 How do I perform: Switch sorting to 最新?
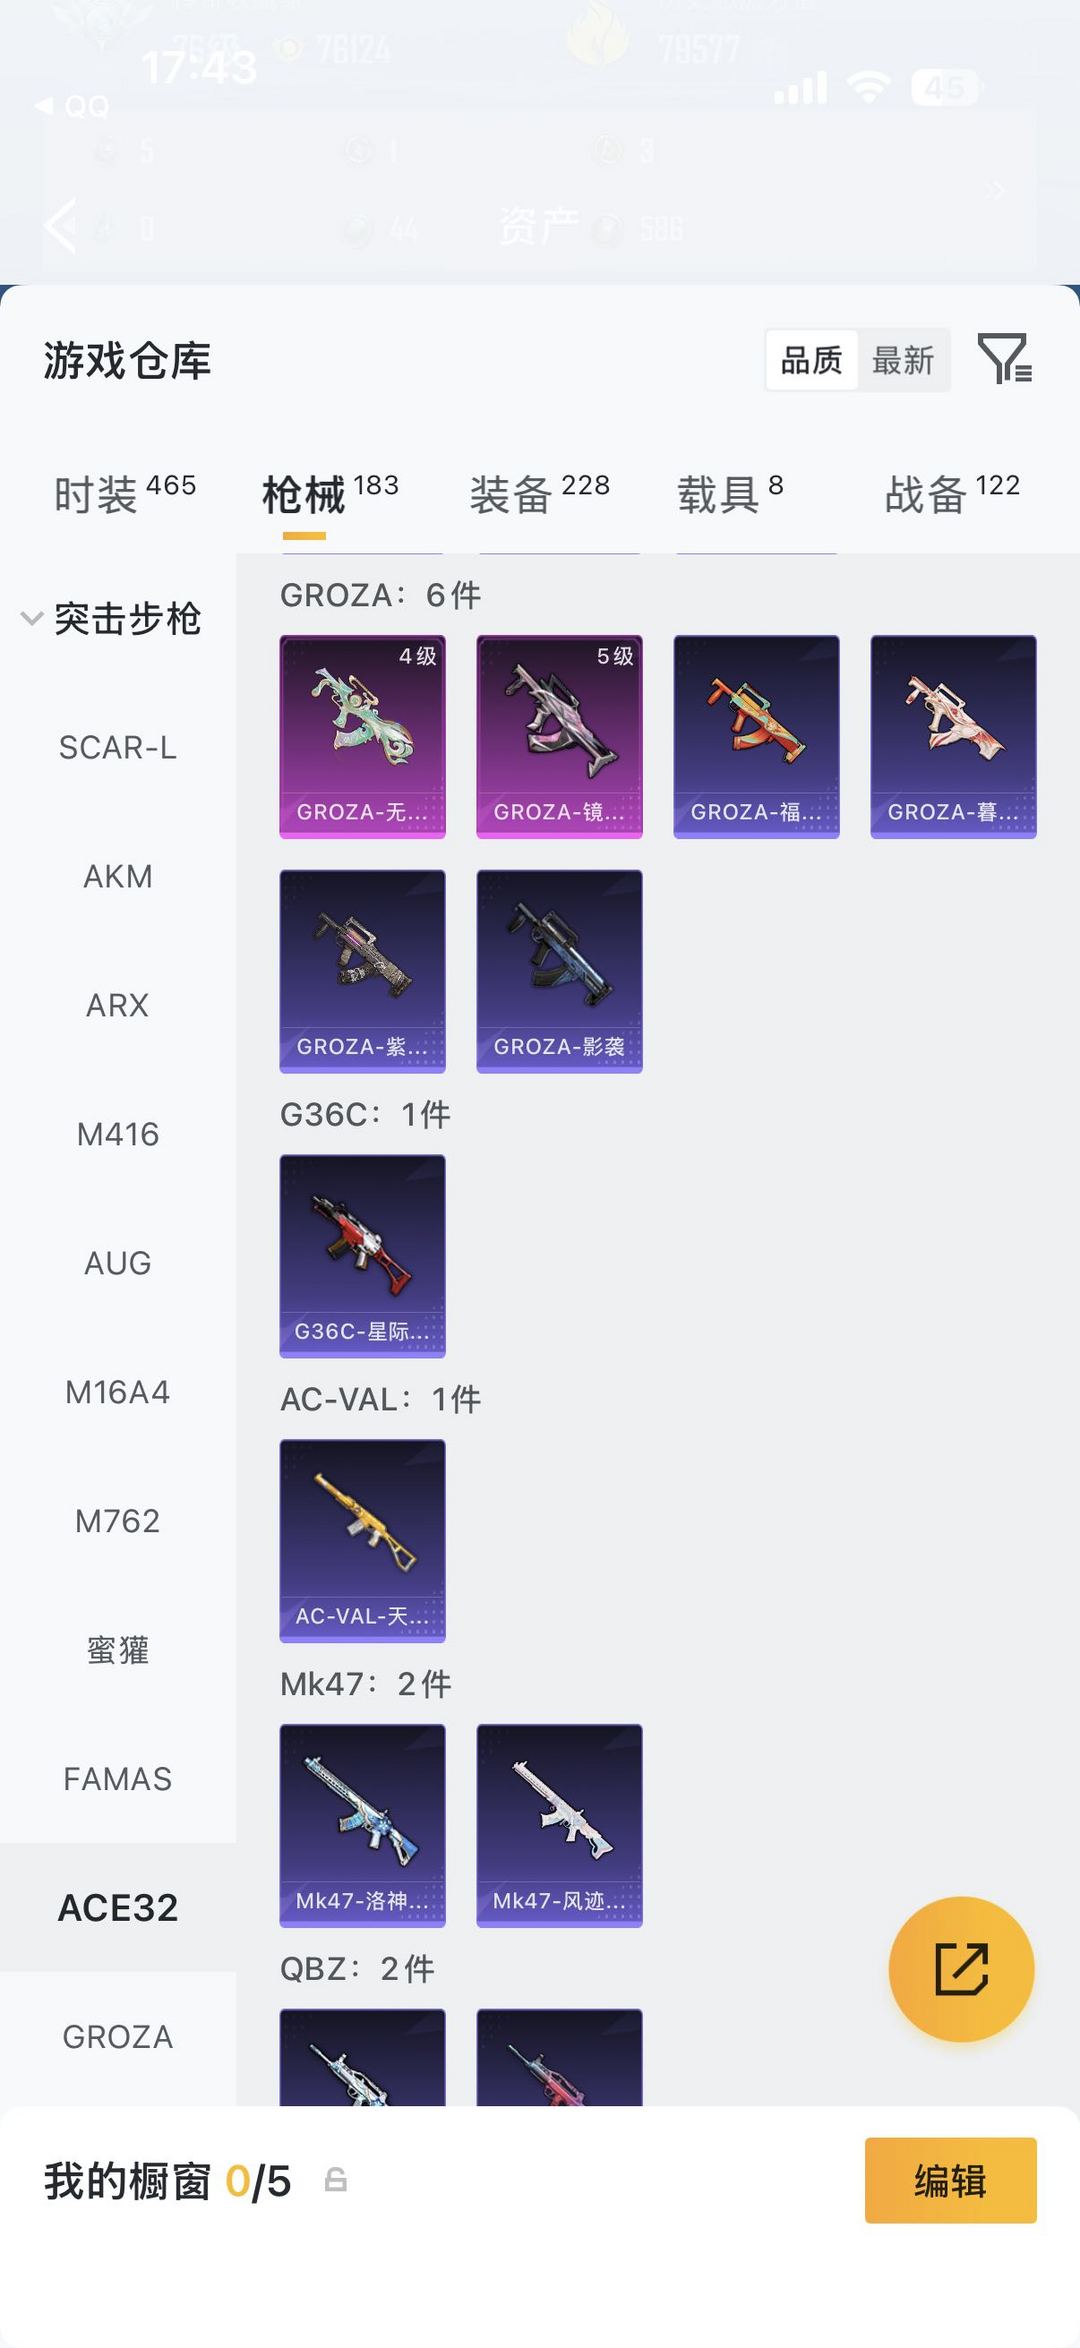point(903,360)
